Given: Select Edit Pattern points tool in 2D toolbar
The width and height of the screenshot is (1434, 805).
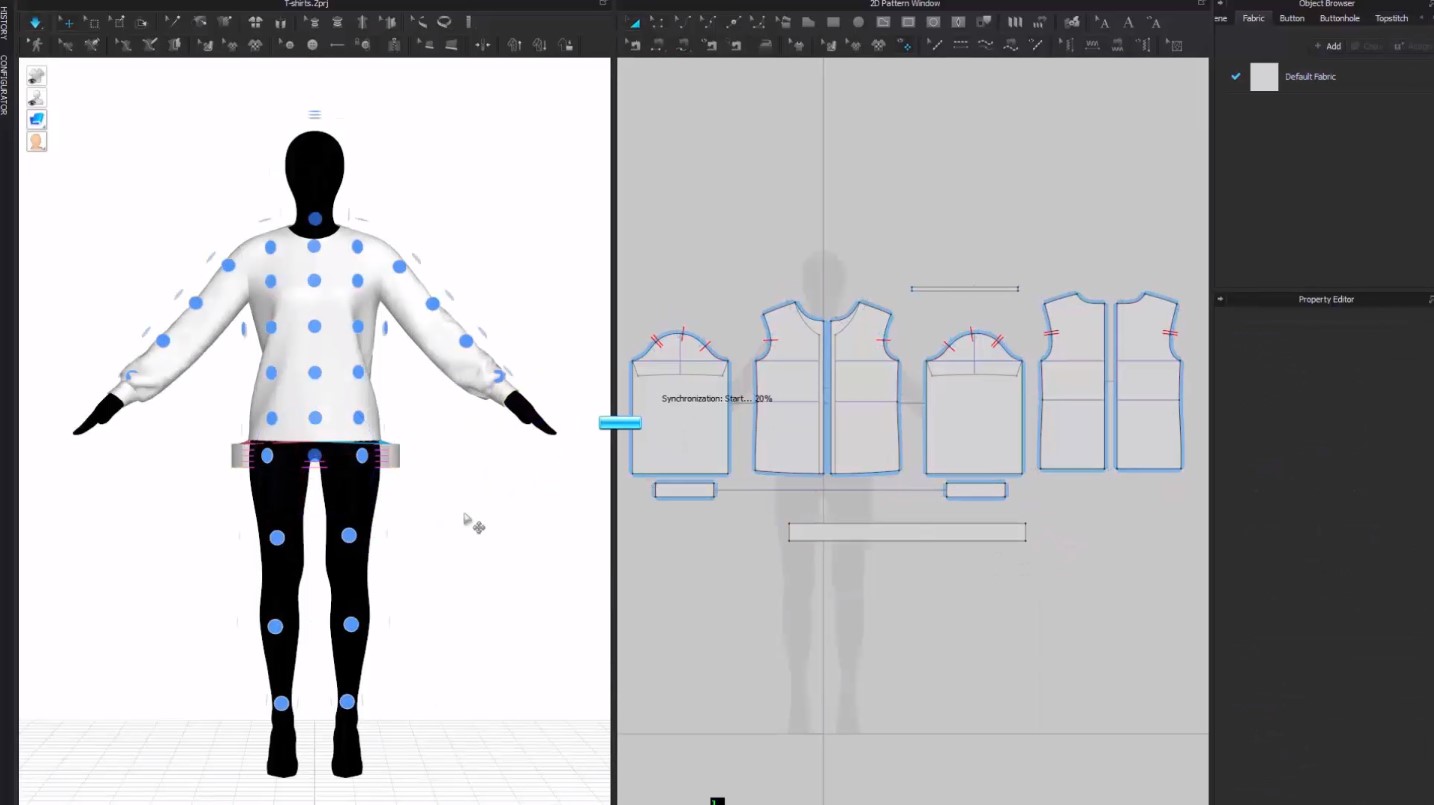Looking at the screenshot, I should tap(657, 22).
